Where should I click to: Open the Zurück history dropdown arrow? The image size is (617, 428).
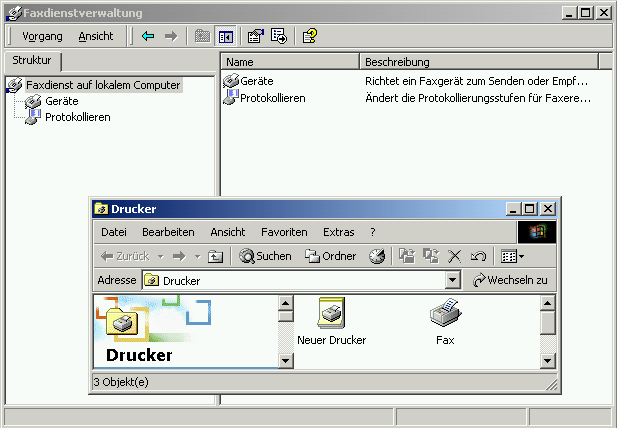point(161,256)
